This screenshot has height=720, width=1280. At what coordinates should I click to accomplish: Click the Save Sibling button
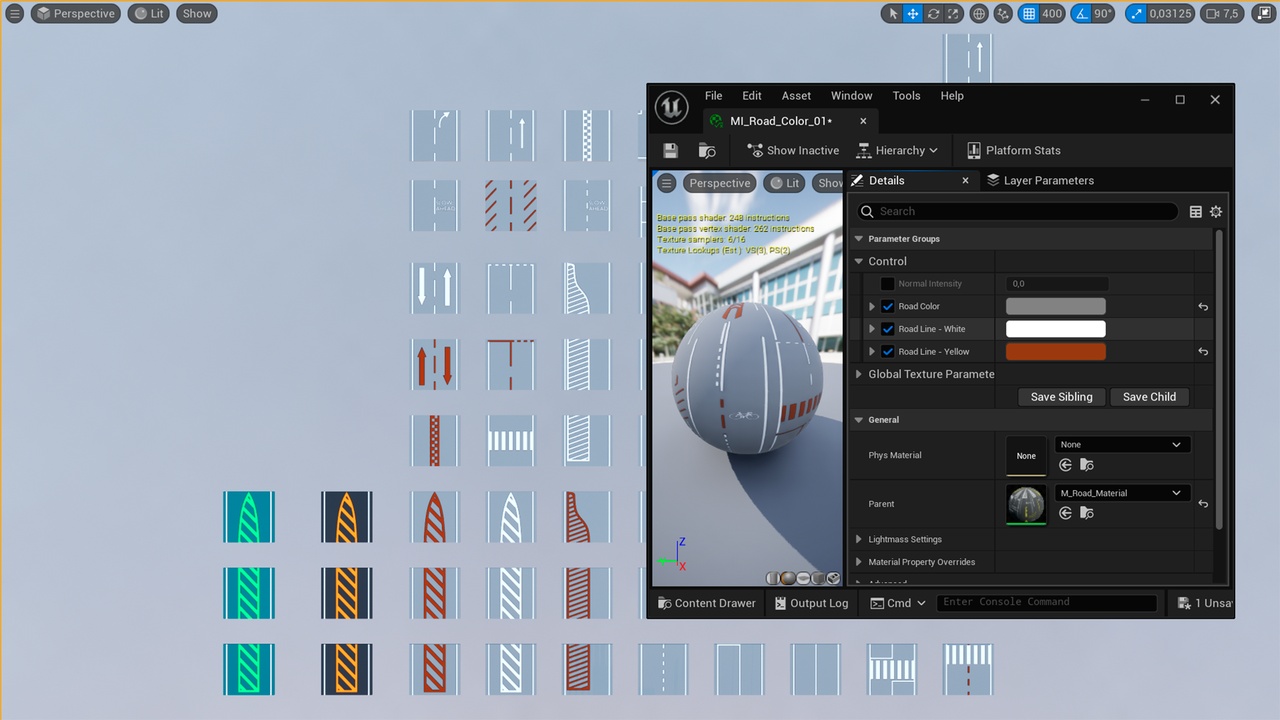(1061, 397)
